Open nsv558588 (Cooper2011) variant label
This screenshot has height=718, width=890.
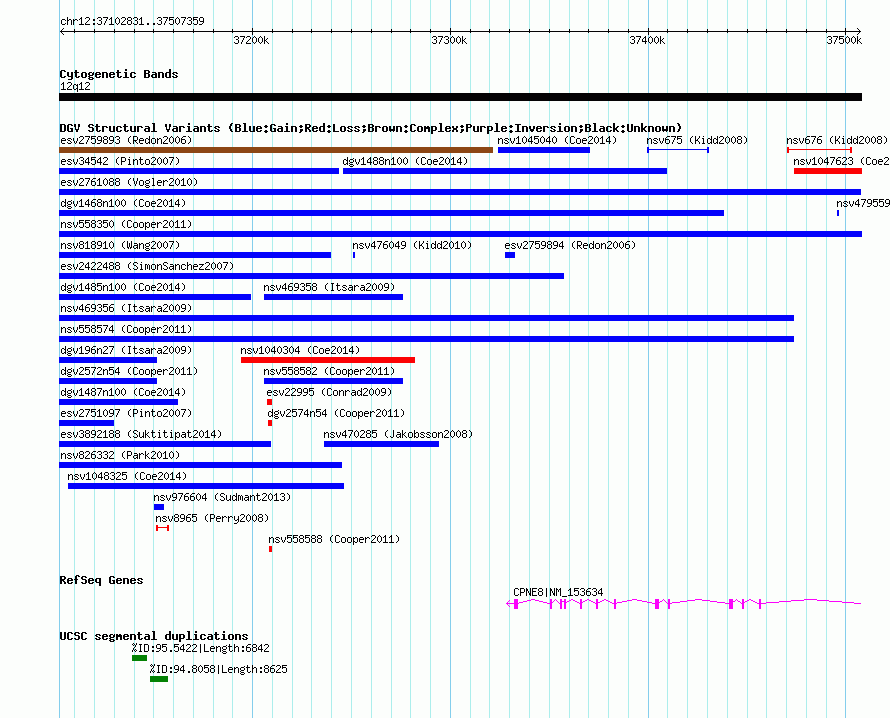click(334, 539)
